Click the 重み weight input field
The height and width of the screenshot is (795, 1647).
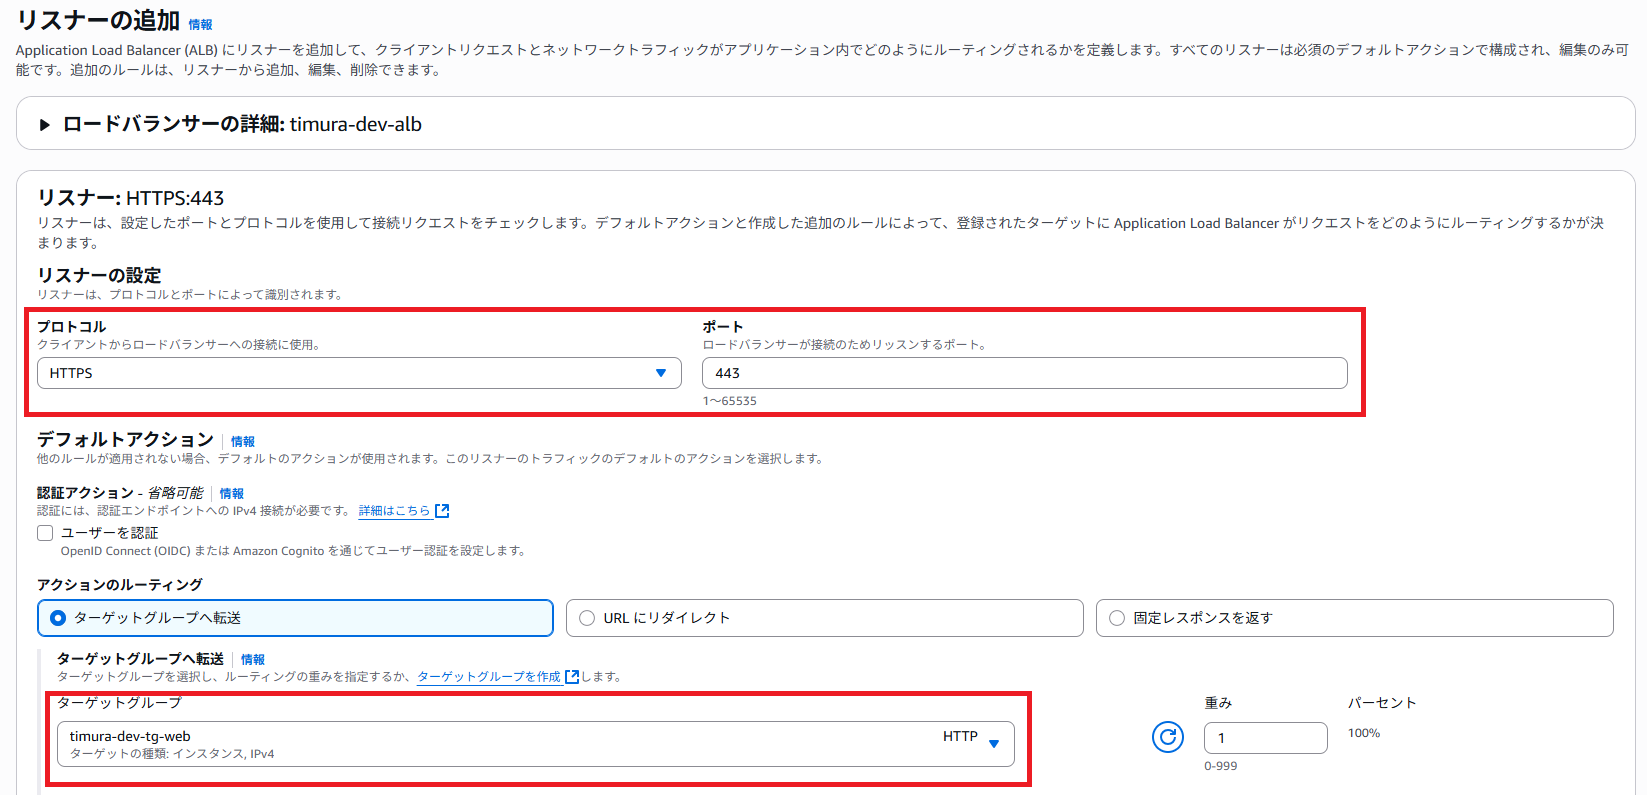coord(1266,738)
